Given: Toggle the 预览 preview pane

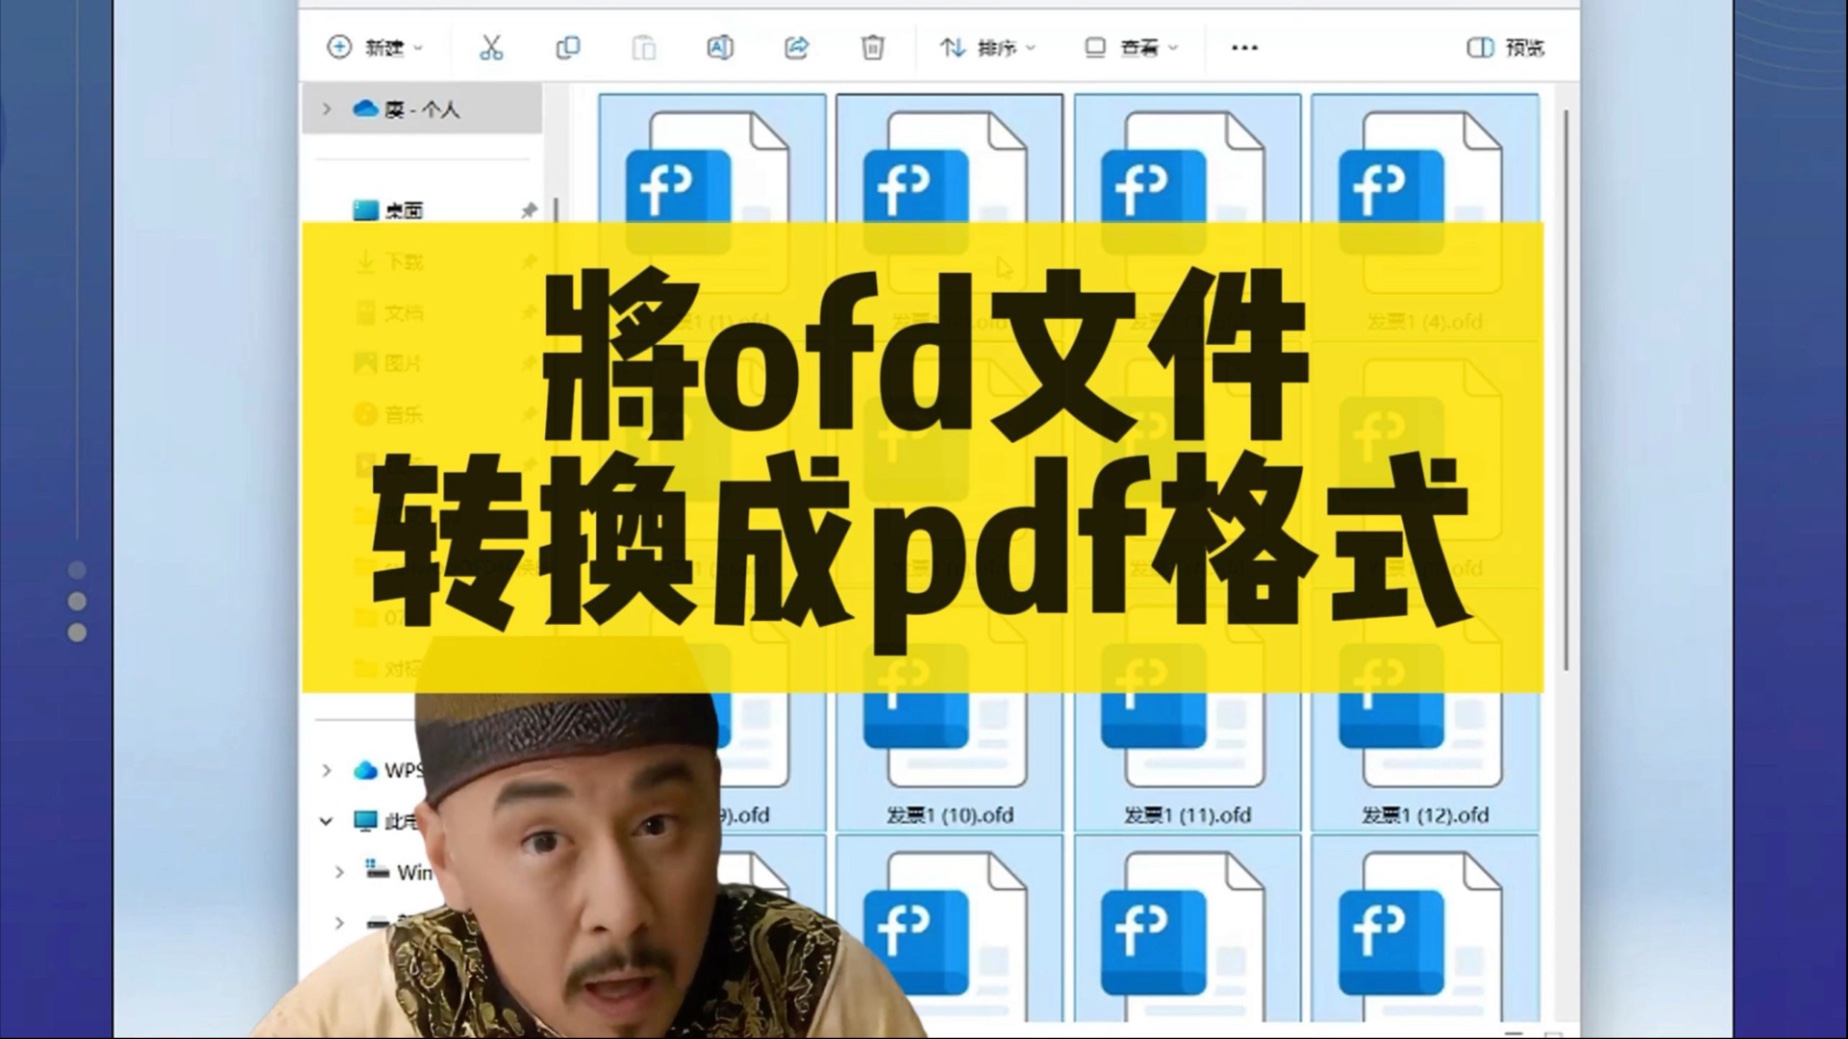Looking at the screenshot, I should [1508, 47].
